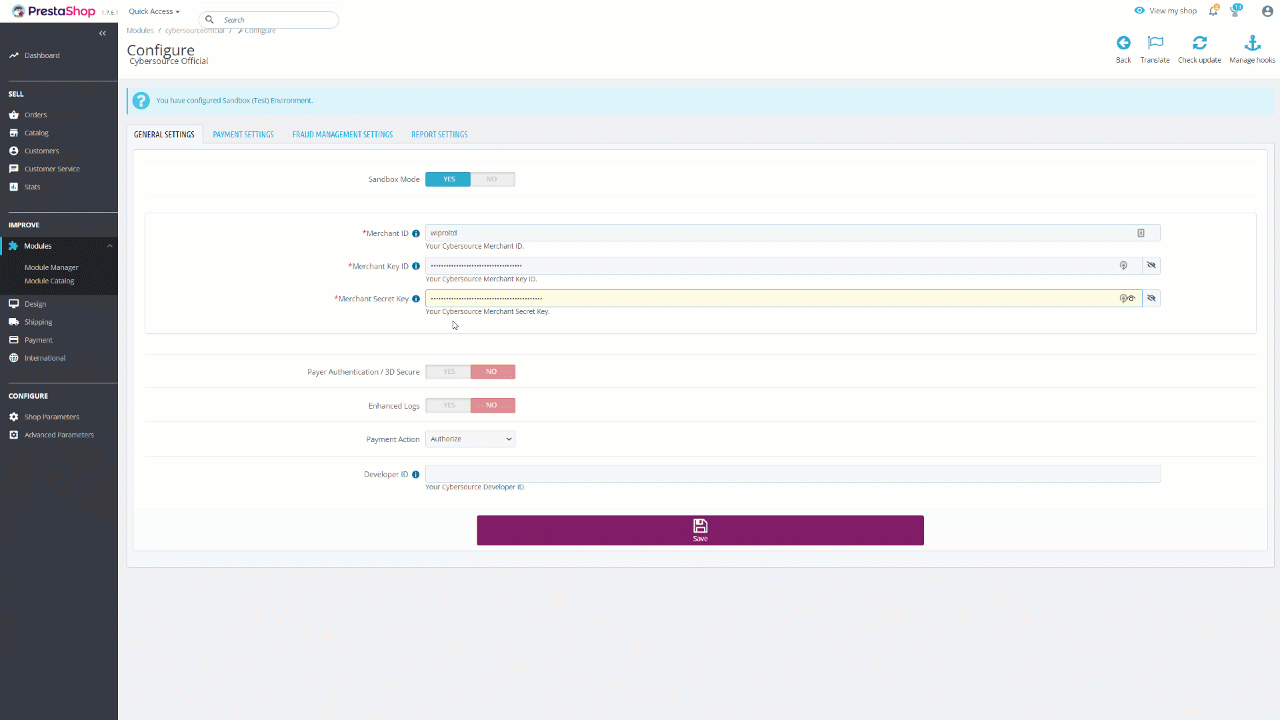Open Manage hooks anchor icon
This screenshot has width=1280, height=720.
click(1251, 43)
